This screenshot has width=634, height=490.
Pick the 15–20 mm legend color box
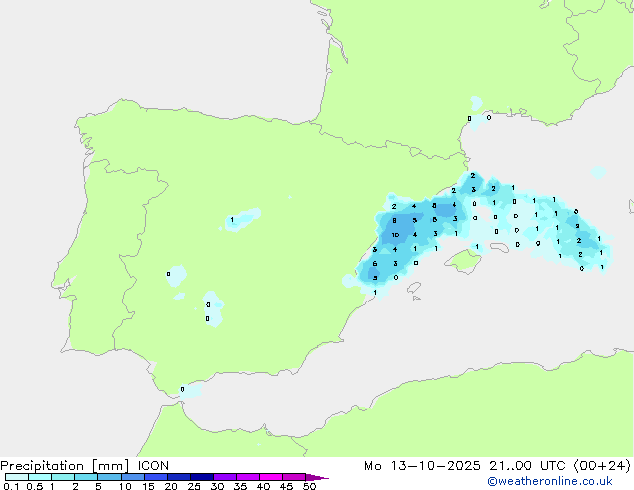click(156, 477)
